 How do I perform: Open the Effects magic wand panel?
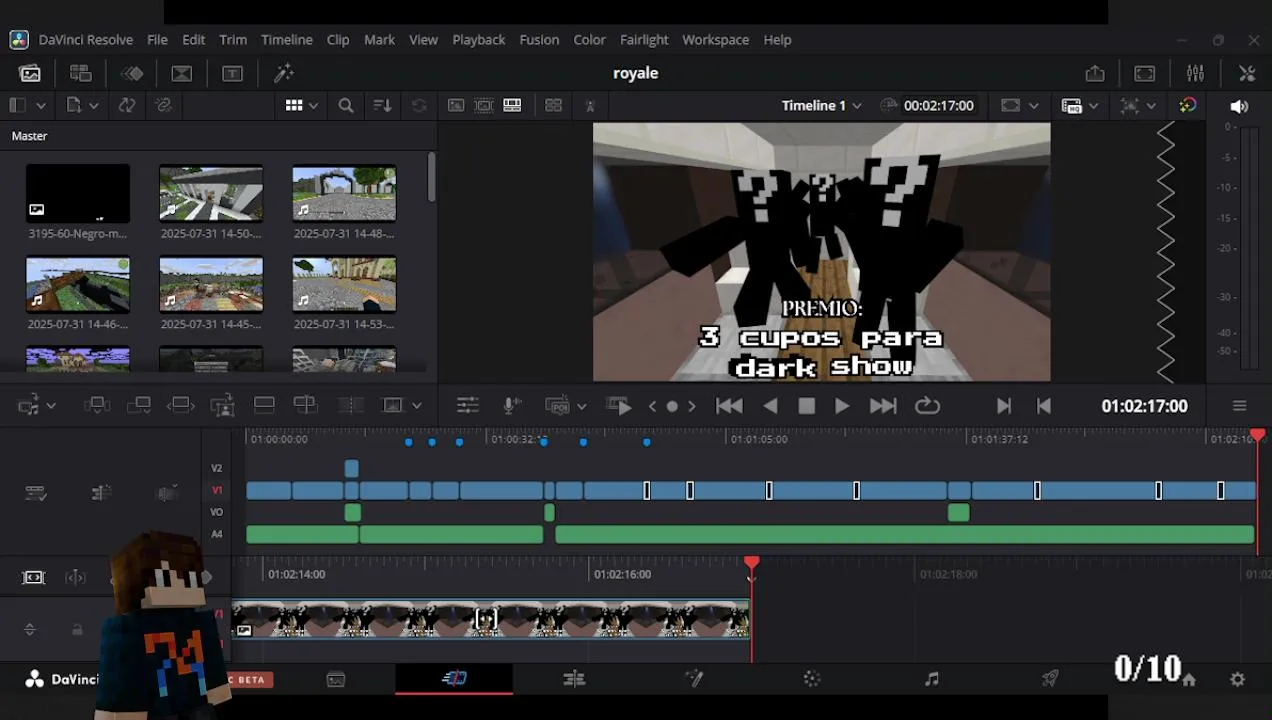point(283,73)
